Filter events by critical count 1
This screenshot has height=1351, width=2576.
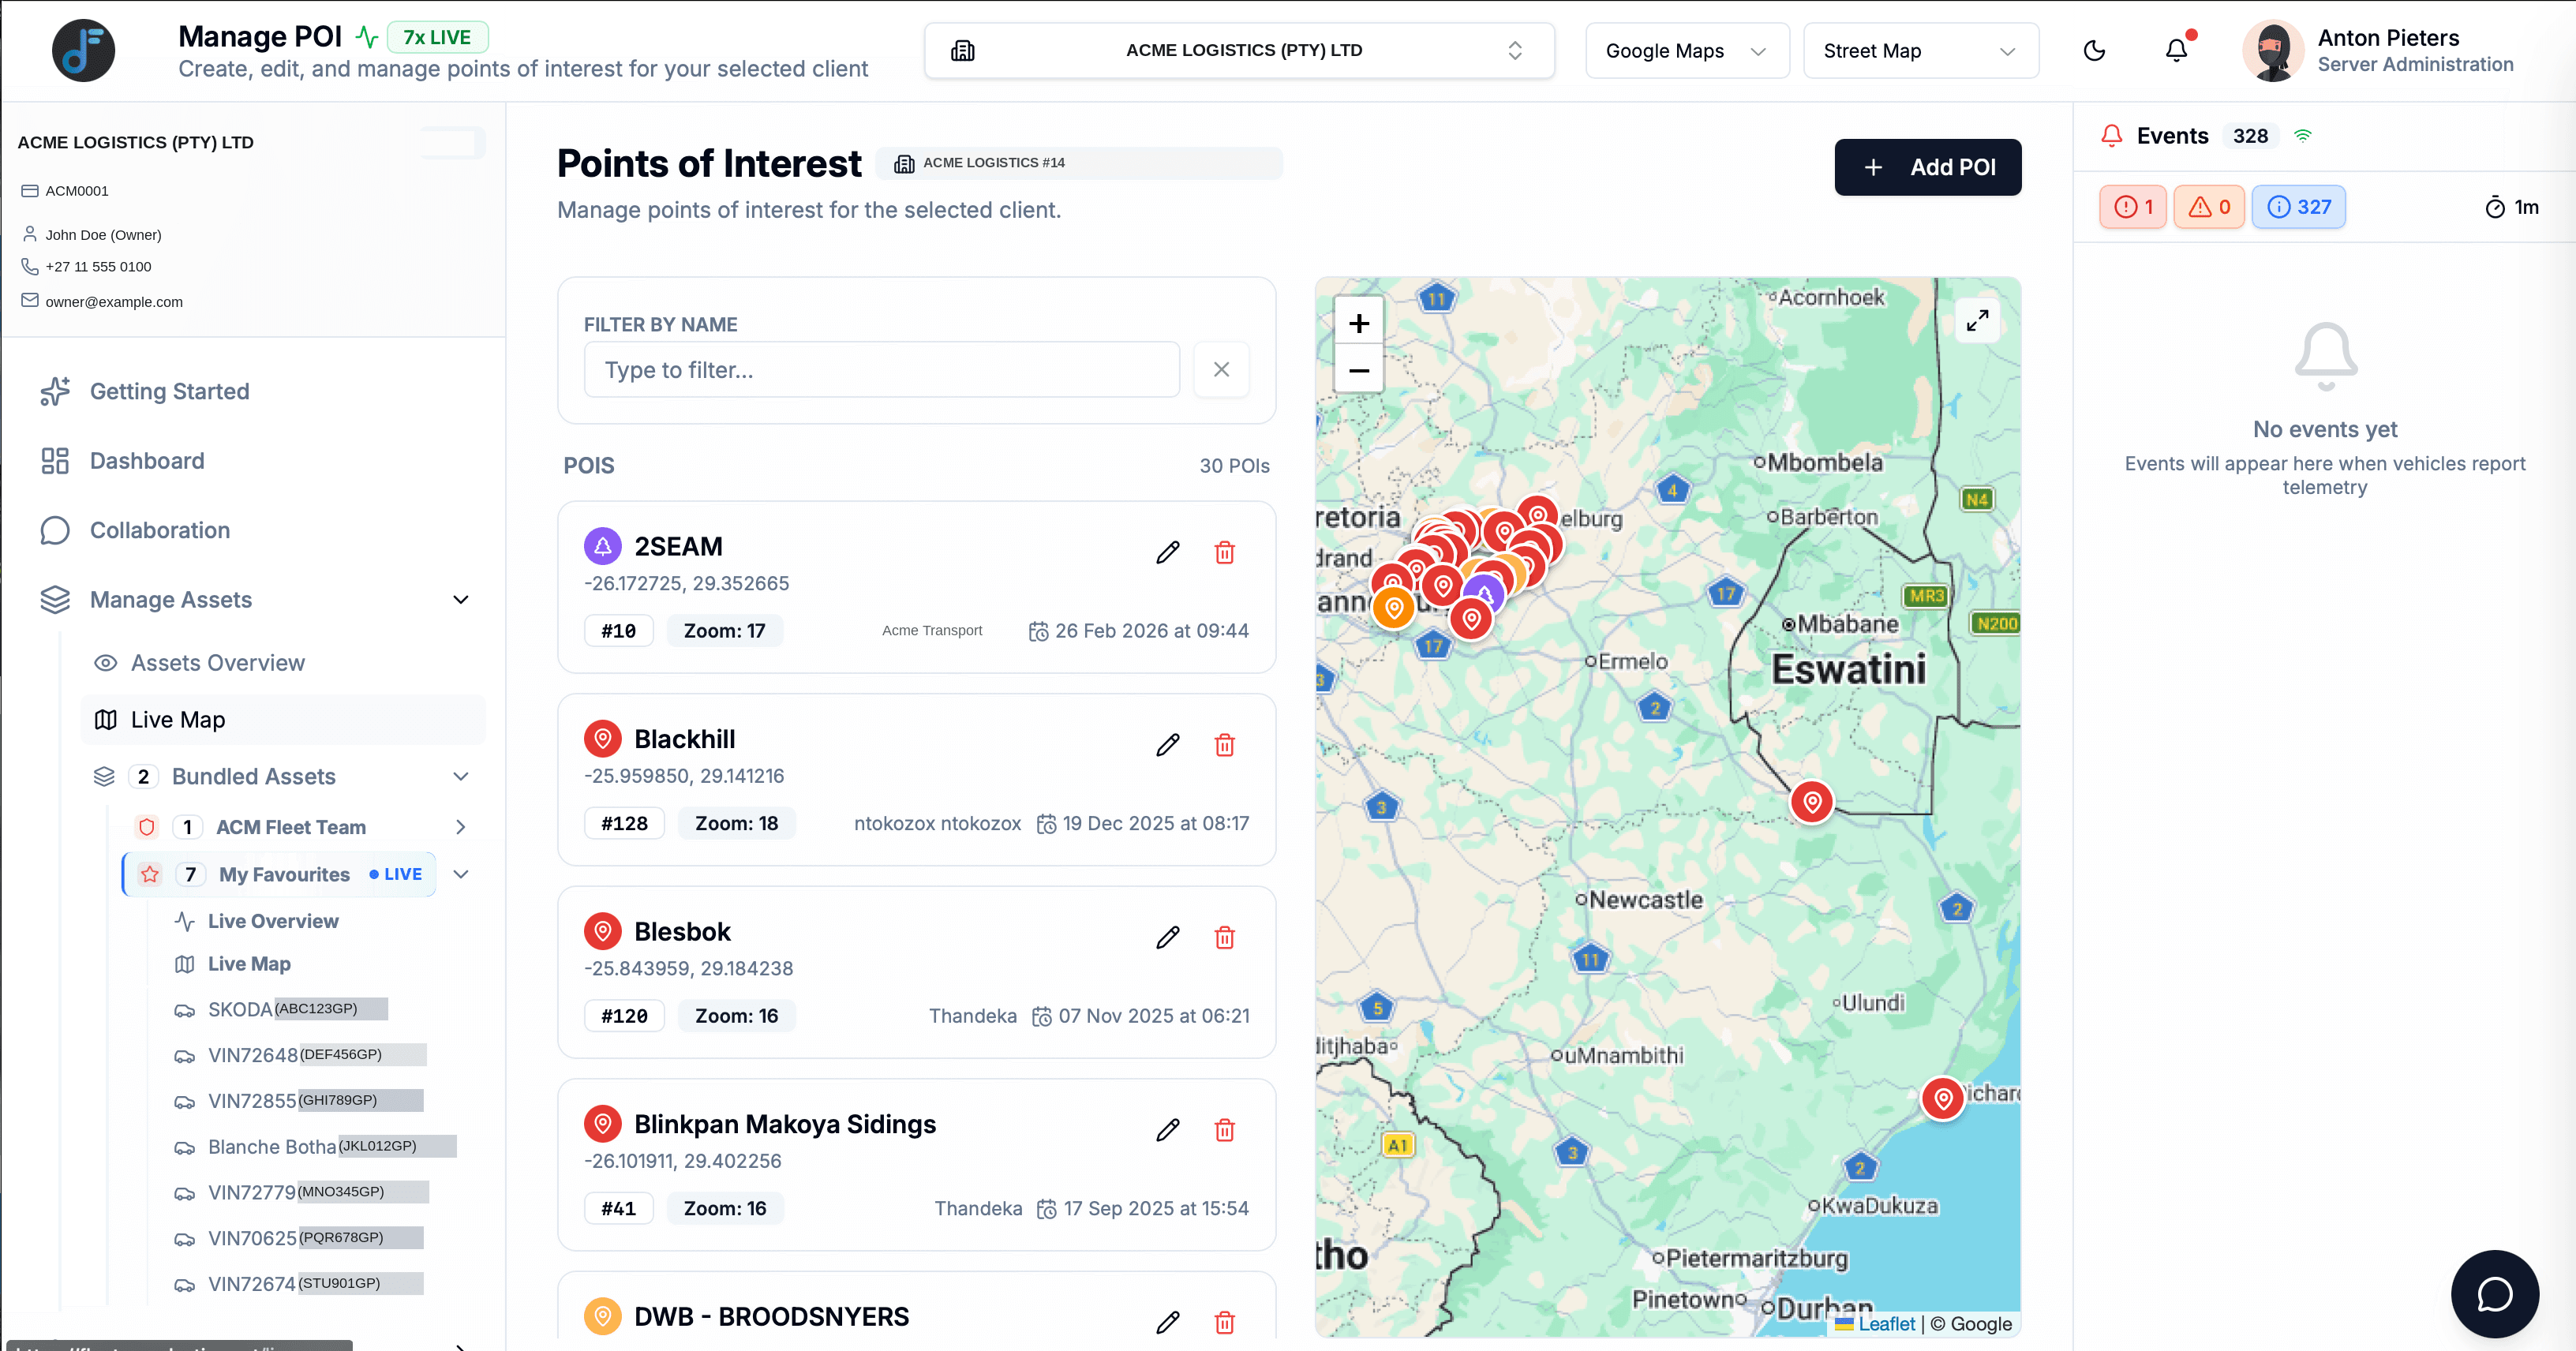point(2132,207)
